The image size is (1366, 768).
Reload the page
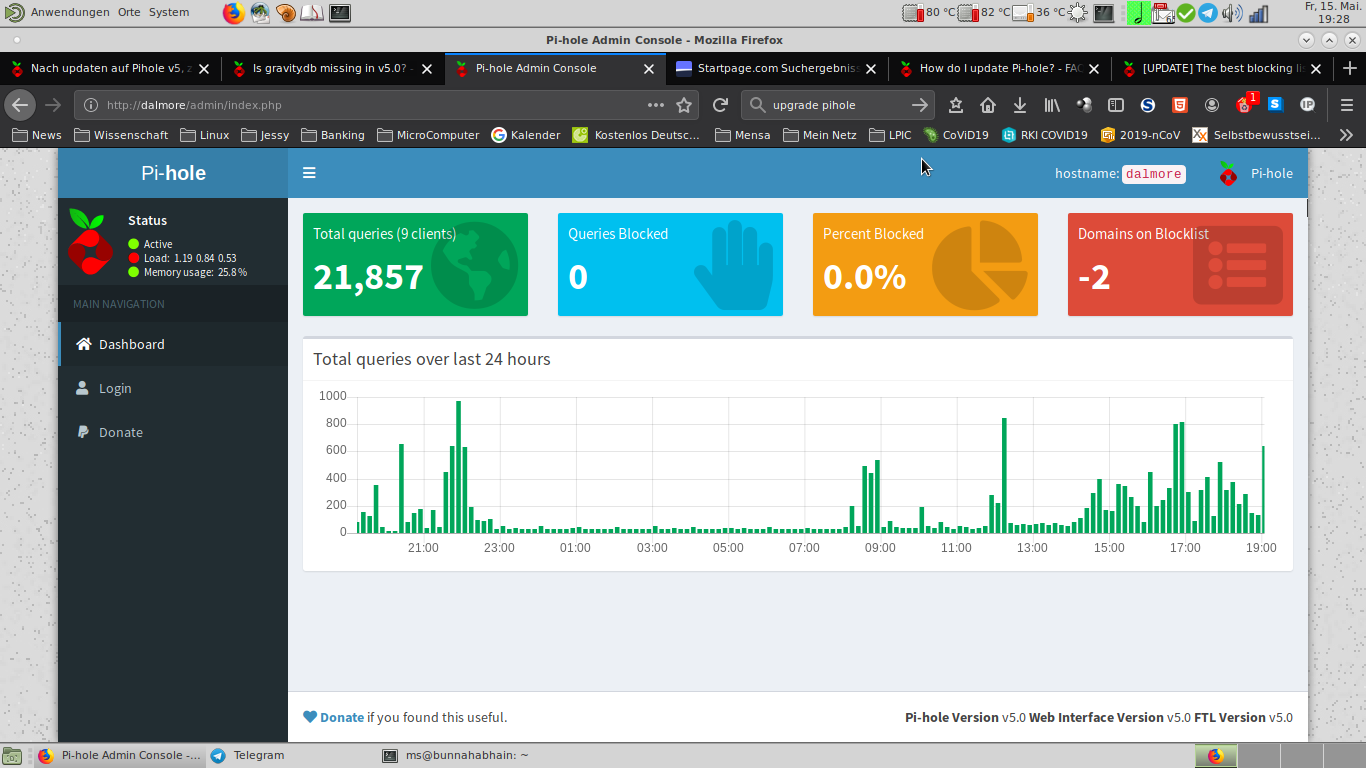coord(720,105)
